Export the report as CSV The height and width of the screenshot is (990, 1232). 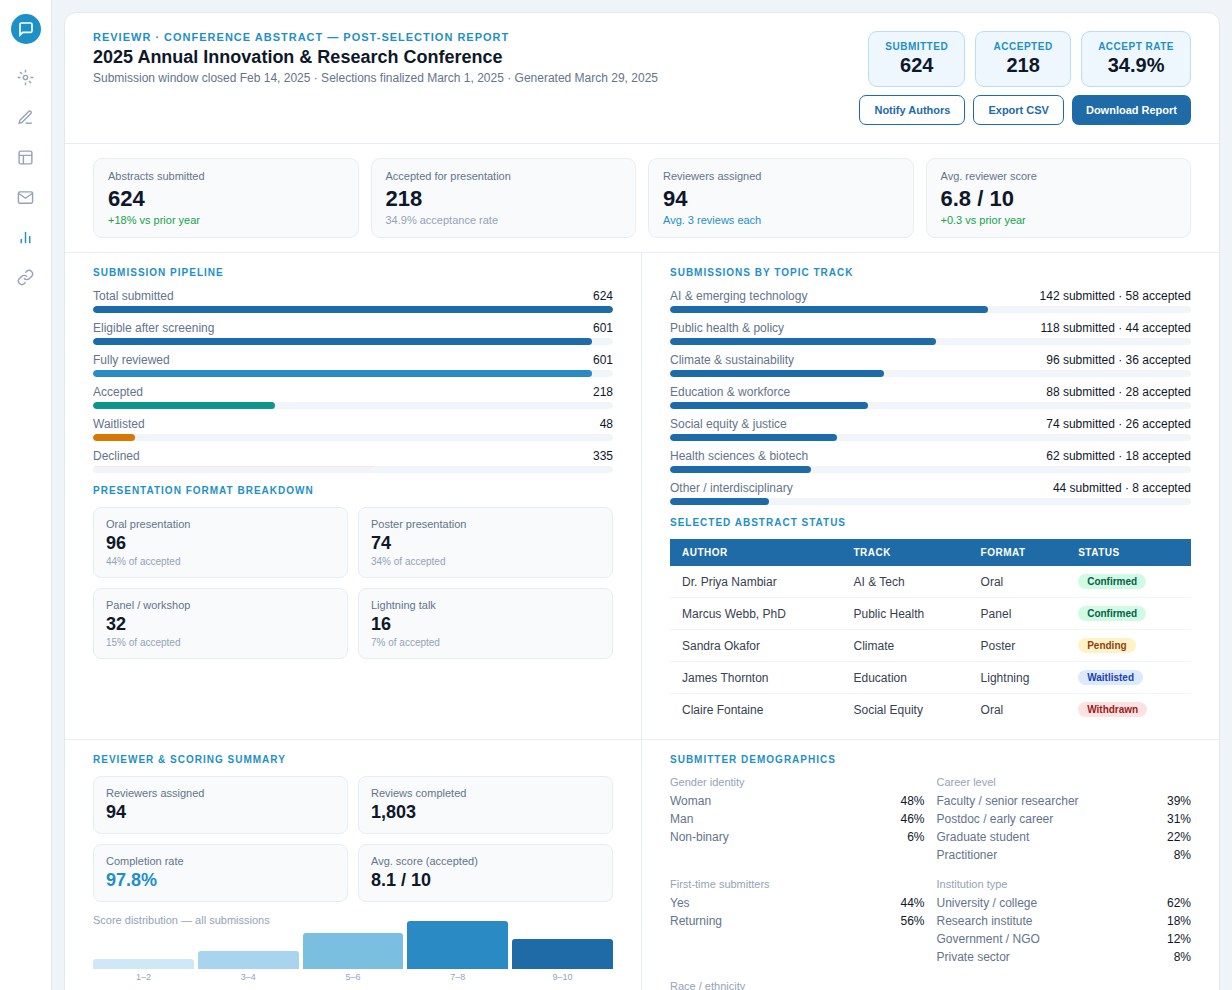pos(1018,110)
